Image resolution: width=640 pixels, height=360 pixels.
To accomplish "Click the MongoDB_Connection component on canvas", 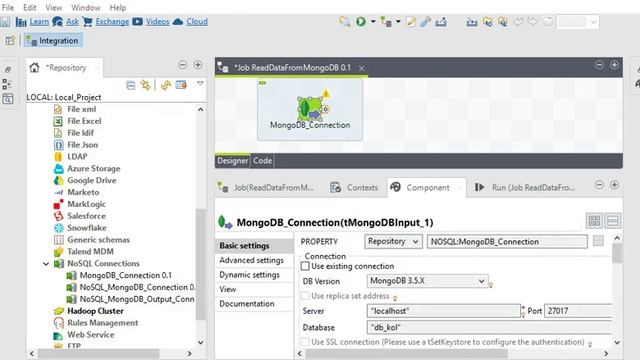I will point(309,109).
